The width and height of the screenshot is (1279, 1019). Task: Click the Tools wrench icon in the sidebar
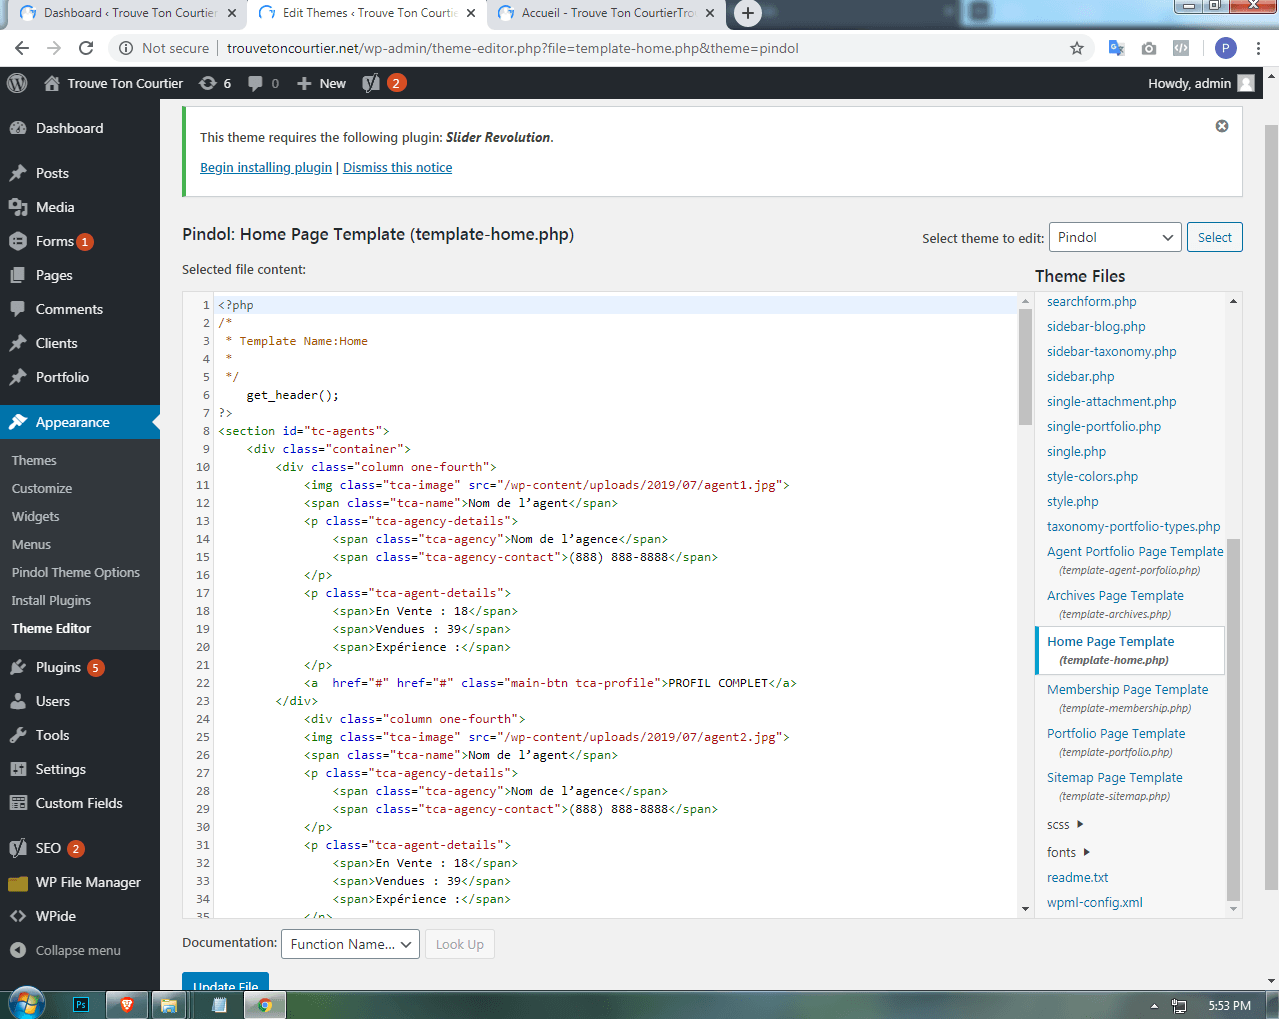point(18,735)
